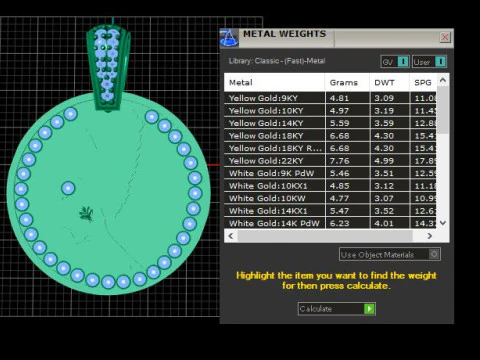Select the White Gold:10KW row

click(330, 198)
